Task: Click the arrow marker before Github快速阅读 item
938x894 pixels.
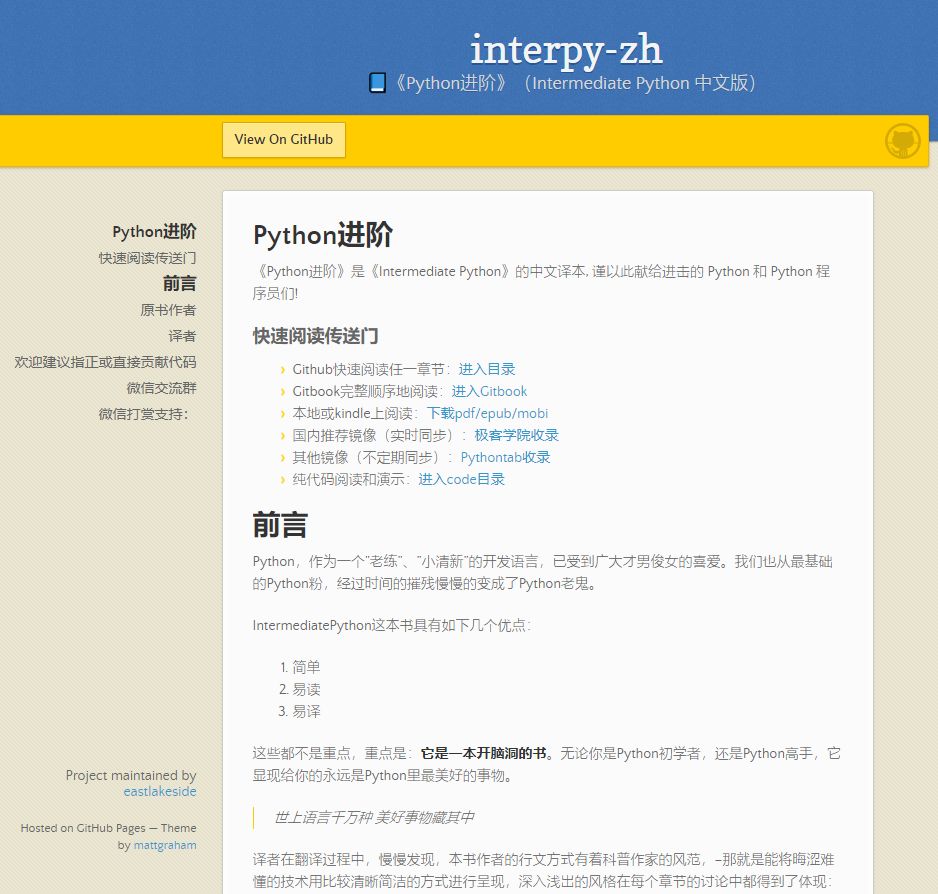Action: click(282, 369)
